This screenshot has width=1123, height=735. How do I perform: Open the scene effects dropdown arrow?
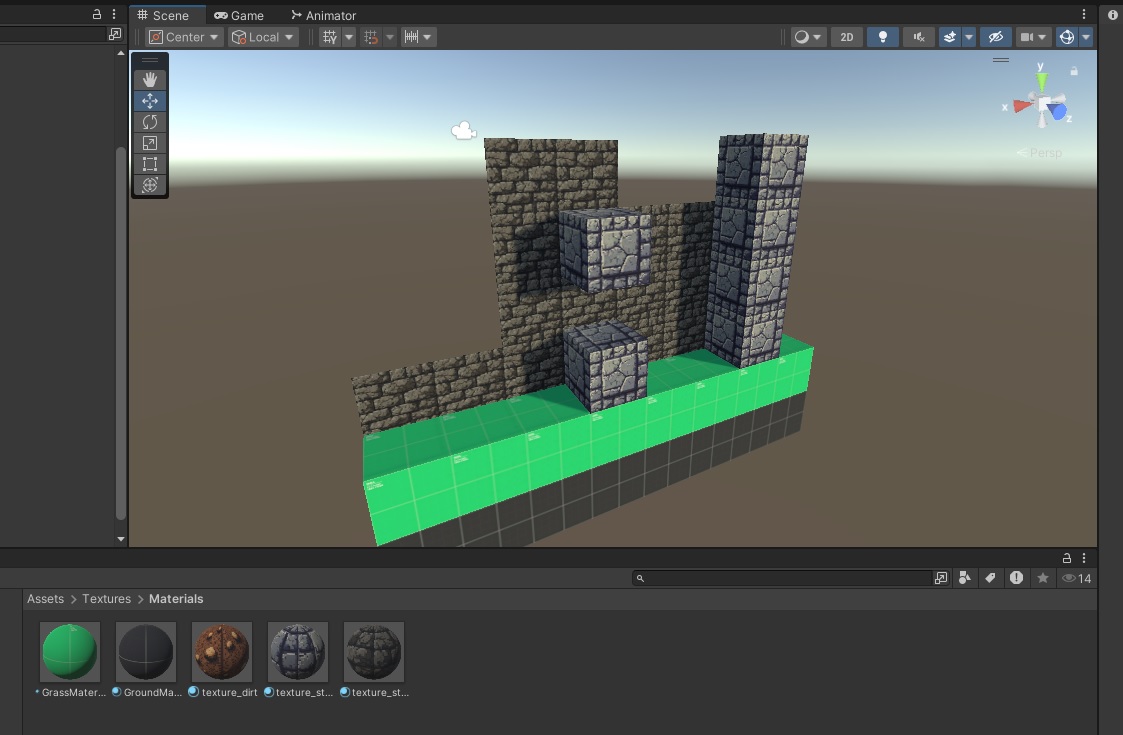click(x=969, y=37)
